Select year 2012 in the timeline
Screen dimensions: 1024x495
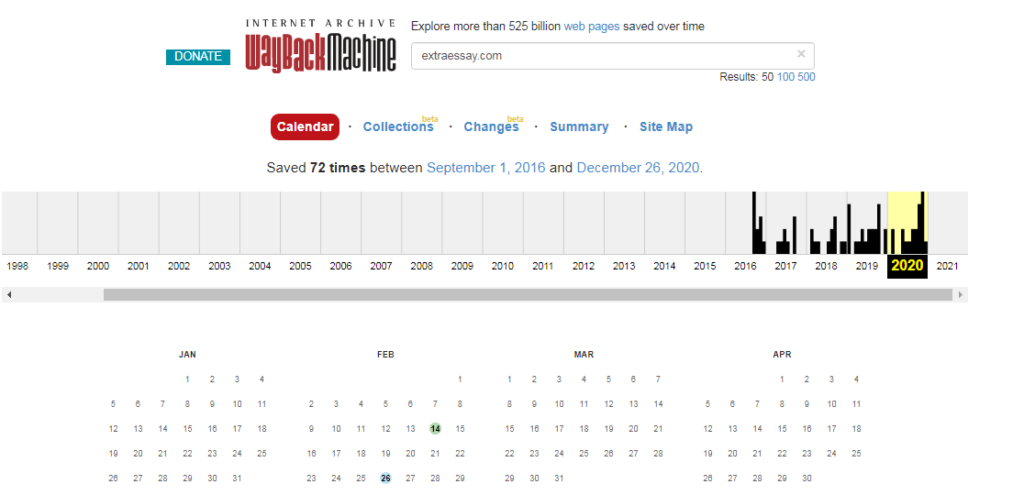pos(583,266)
